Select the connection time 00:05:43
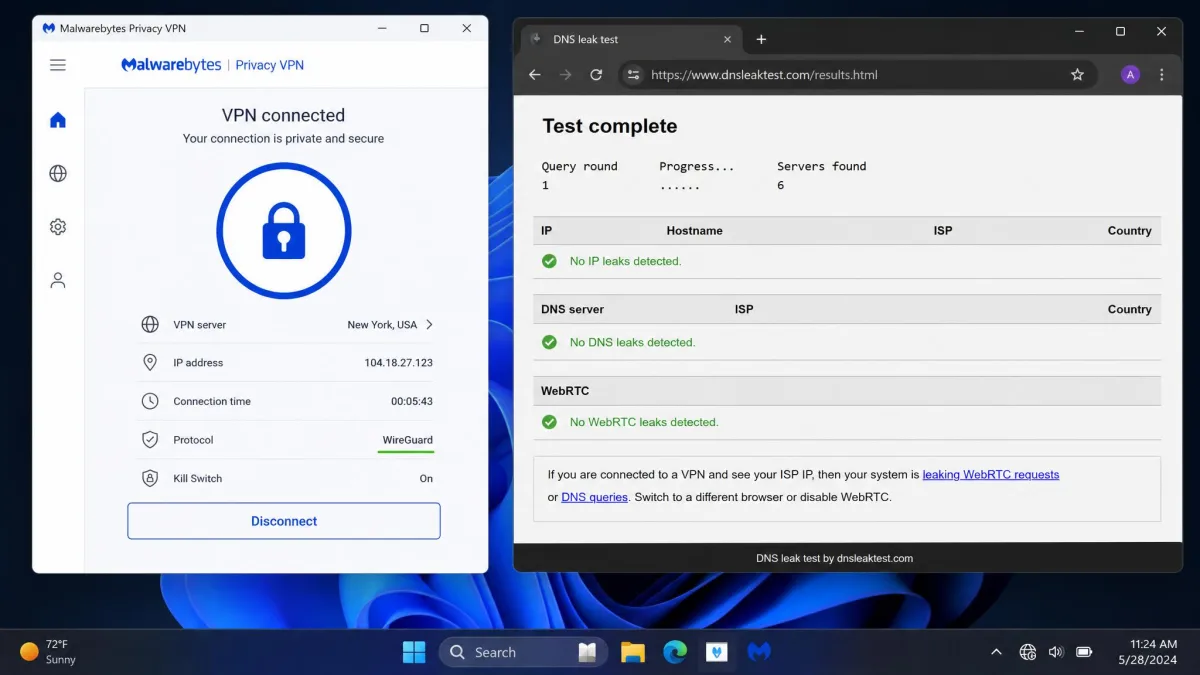Viewport: 1200px width, 675px height. (412, 401)
